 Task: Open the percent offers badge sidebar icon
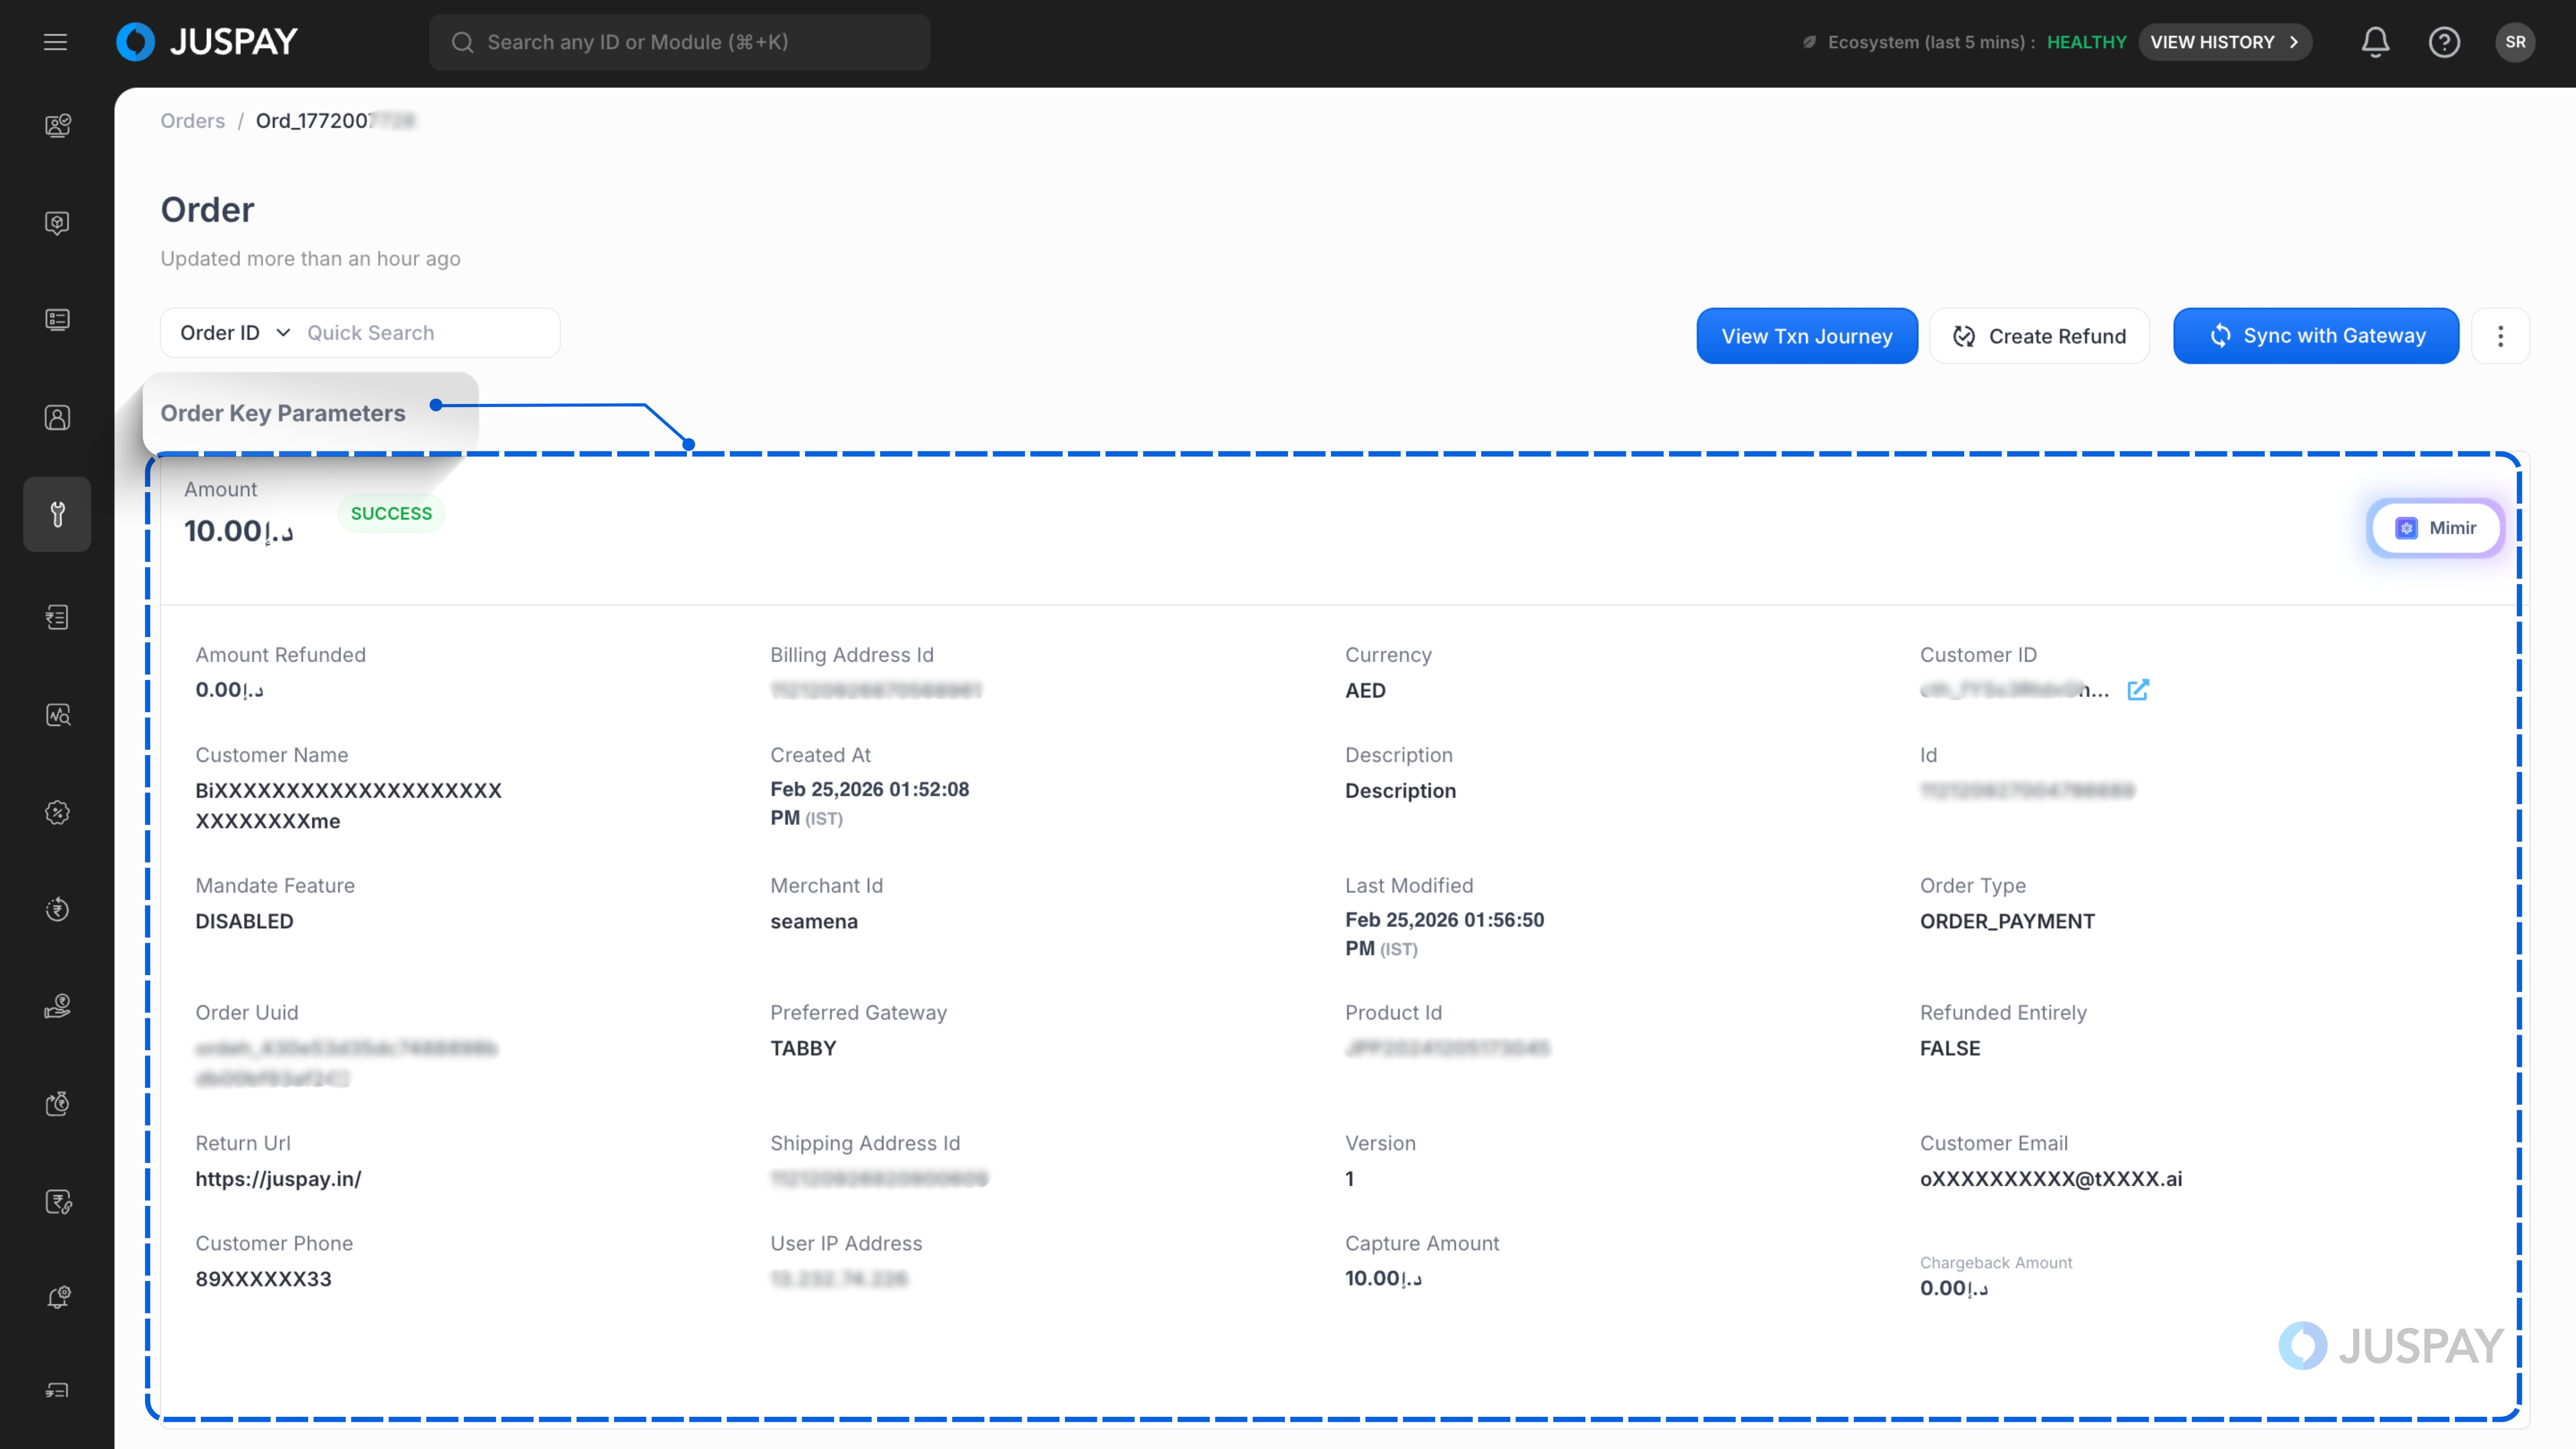(x=57, y=812)
